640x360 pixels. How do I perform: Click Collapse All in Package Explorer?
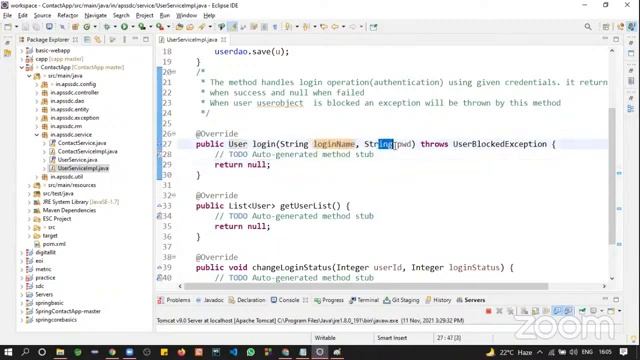pyautogui.click(x=87, y=40)
